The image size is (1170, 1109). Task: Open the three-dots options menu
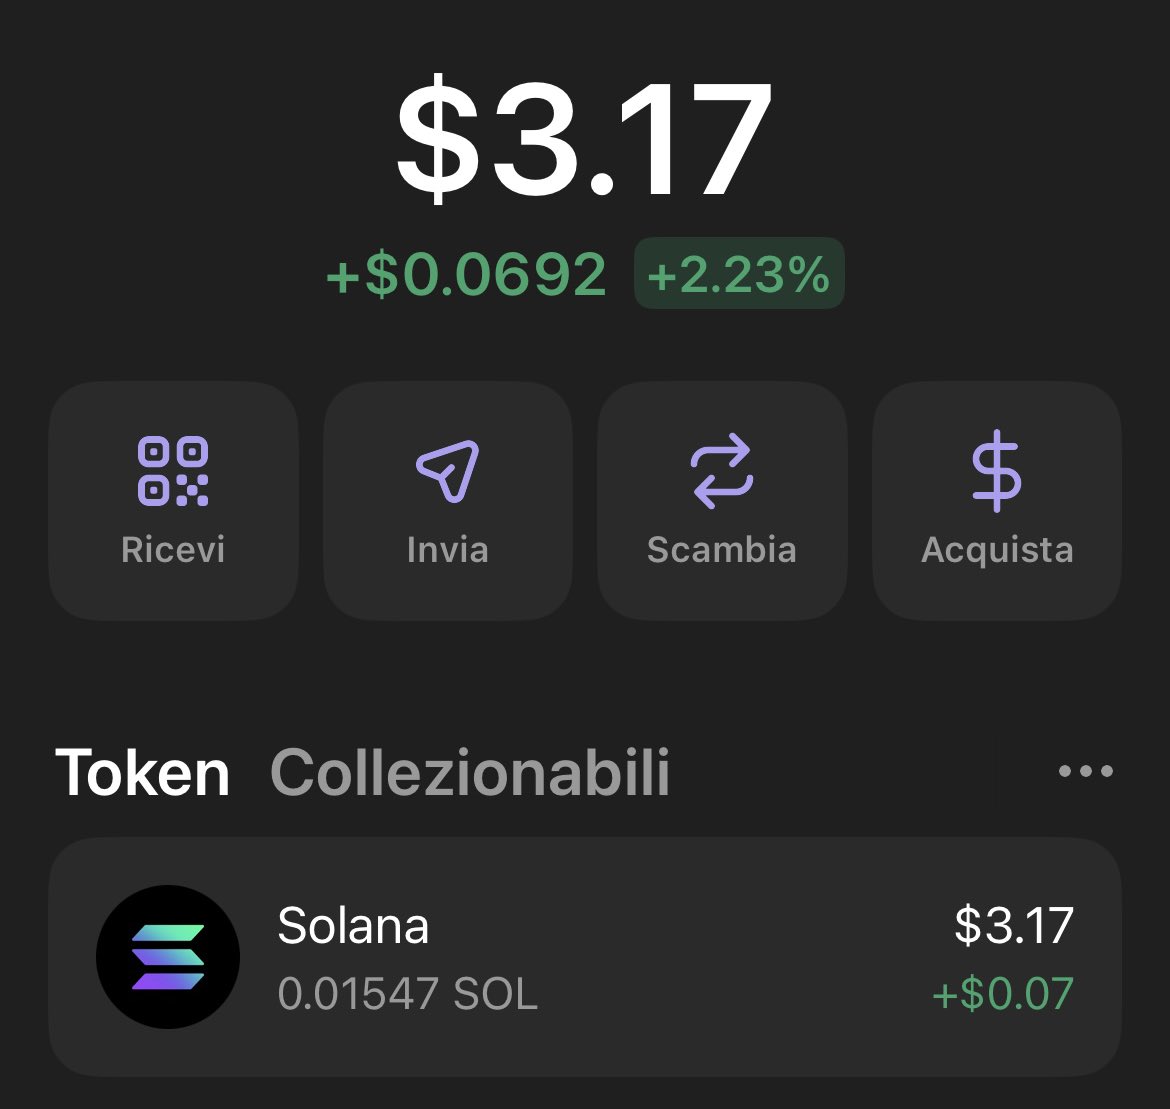pyautogui.click(x=1086, y=771)
